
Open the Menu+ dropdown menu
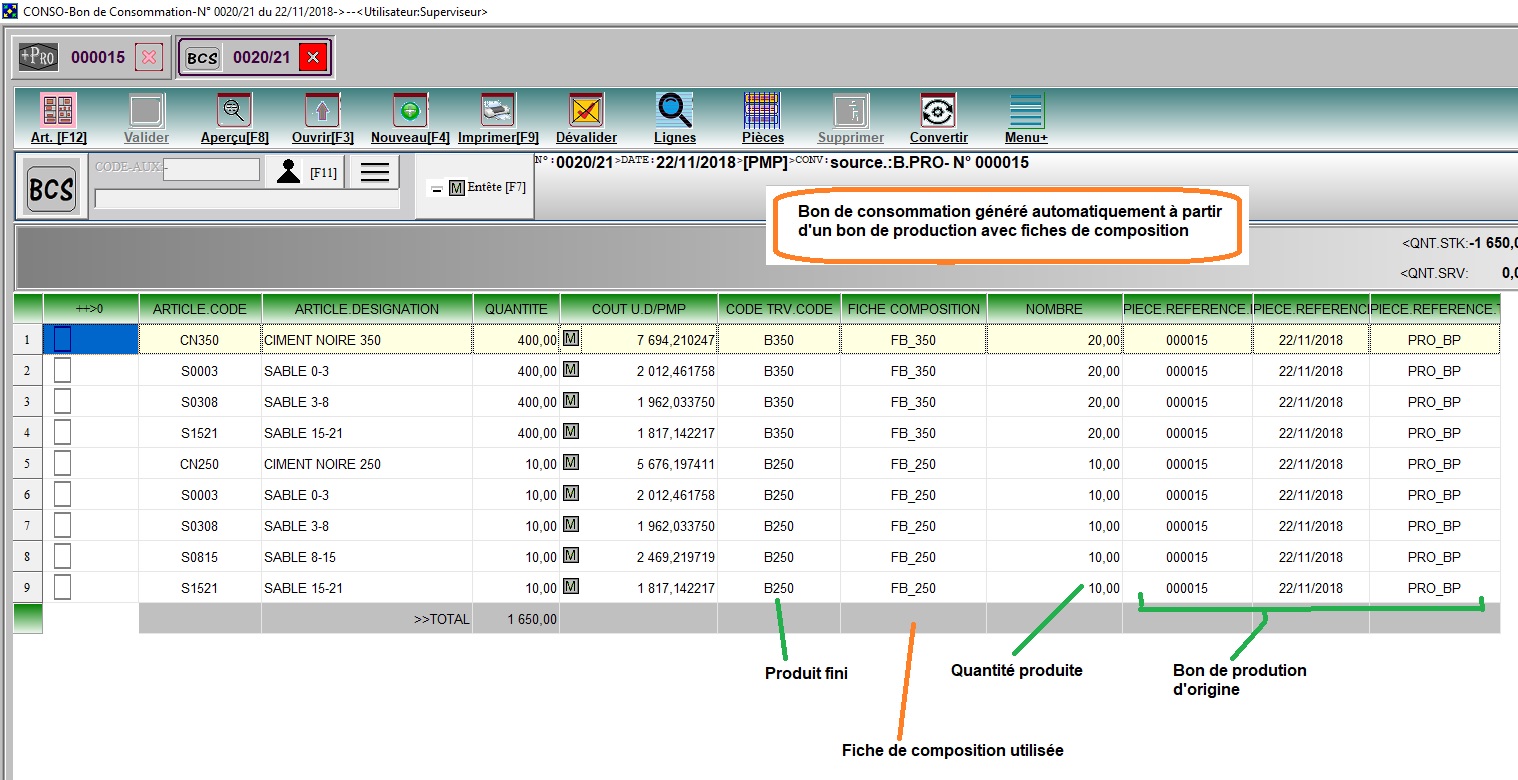pos(1026,111)
